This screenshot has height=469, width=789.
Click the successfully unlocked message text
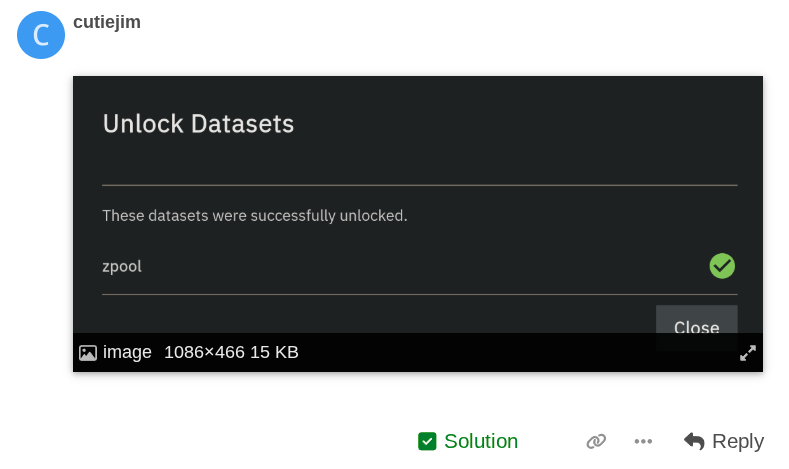pos(254,215)
